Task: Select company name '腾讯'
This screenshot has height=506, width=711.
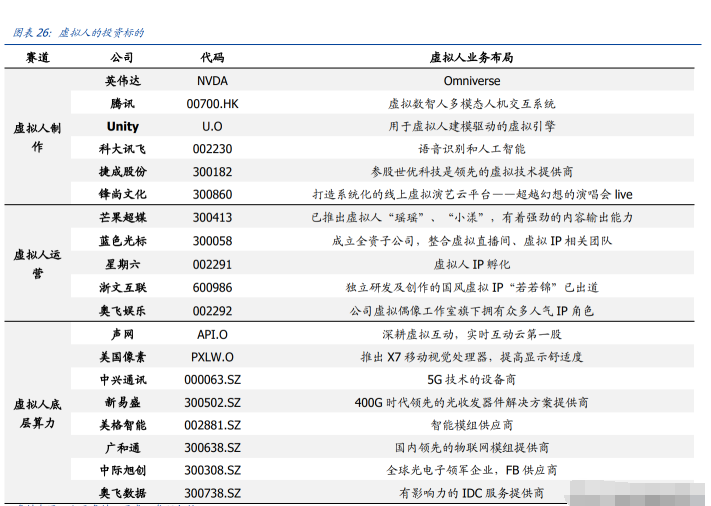Action: (122, 103)
